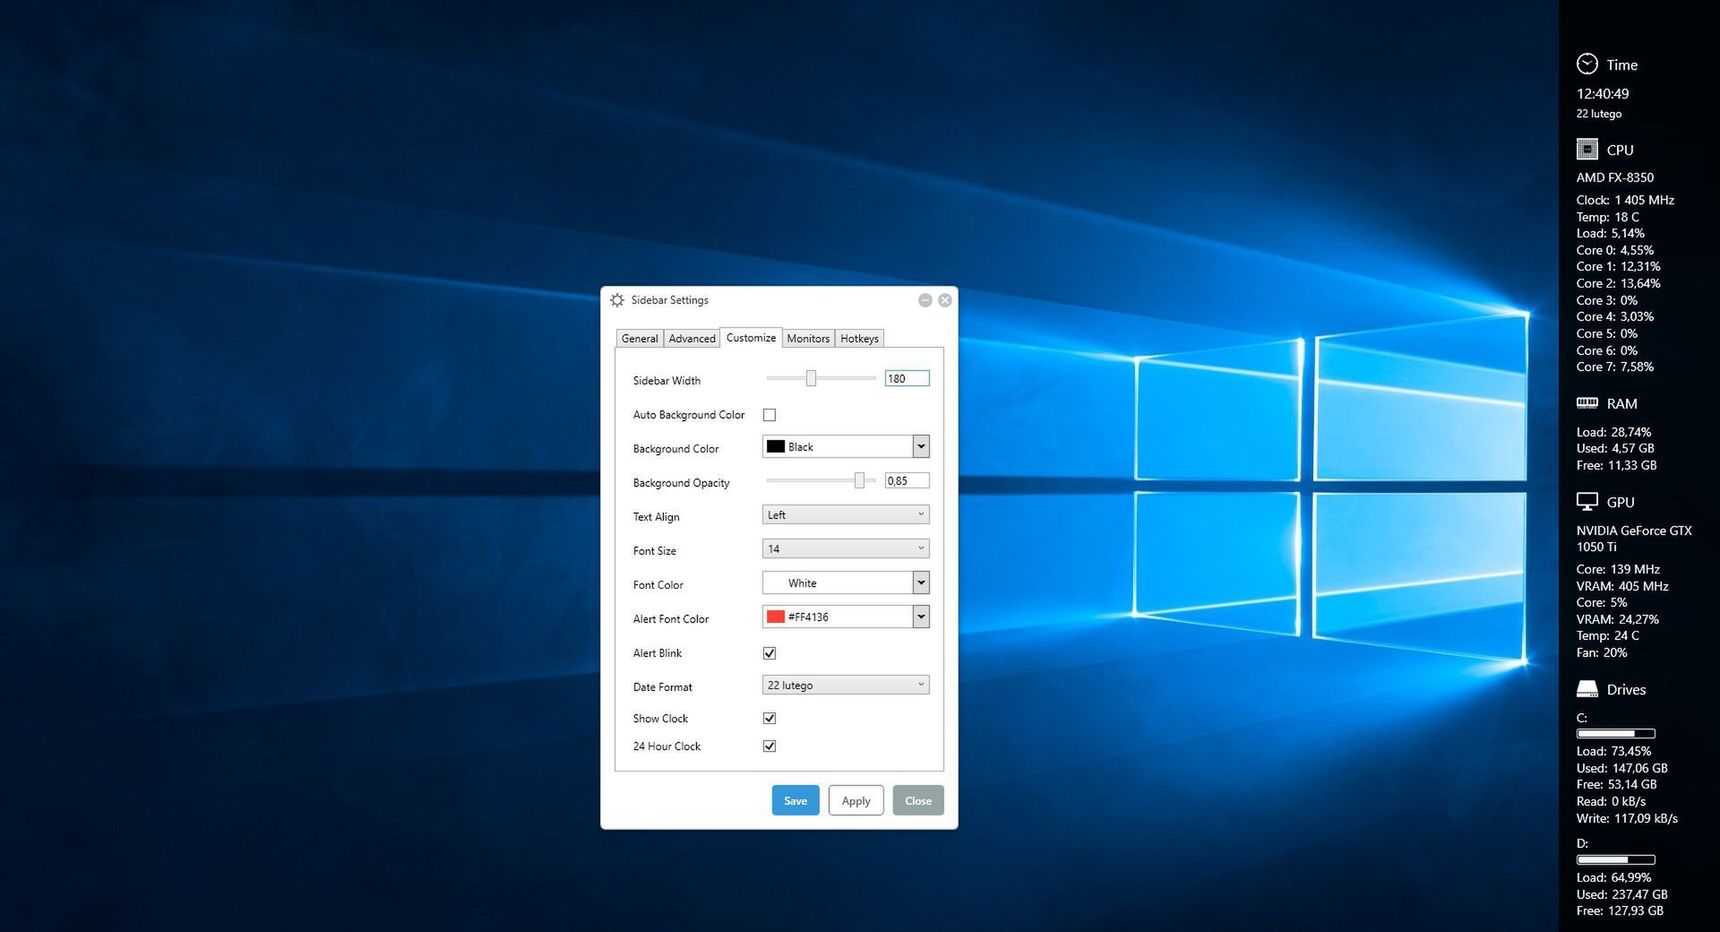Open the Font Size dropdown
1720x932 pixels.
pos(846,548)
